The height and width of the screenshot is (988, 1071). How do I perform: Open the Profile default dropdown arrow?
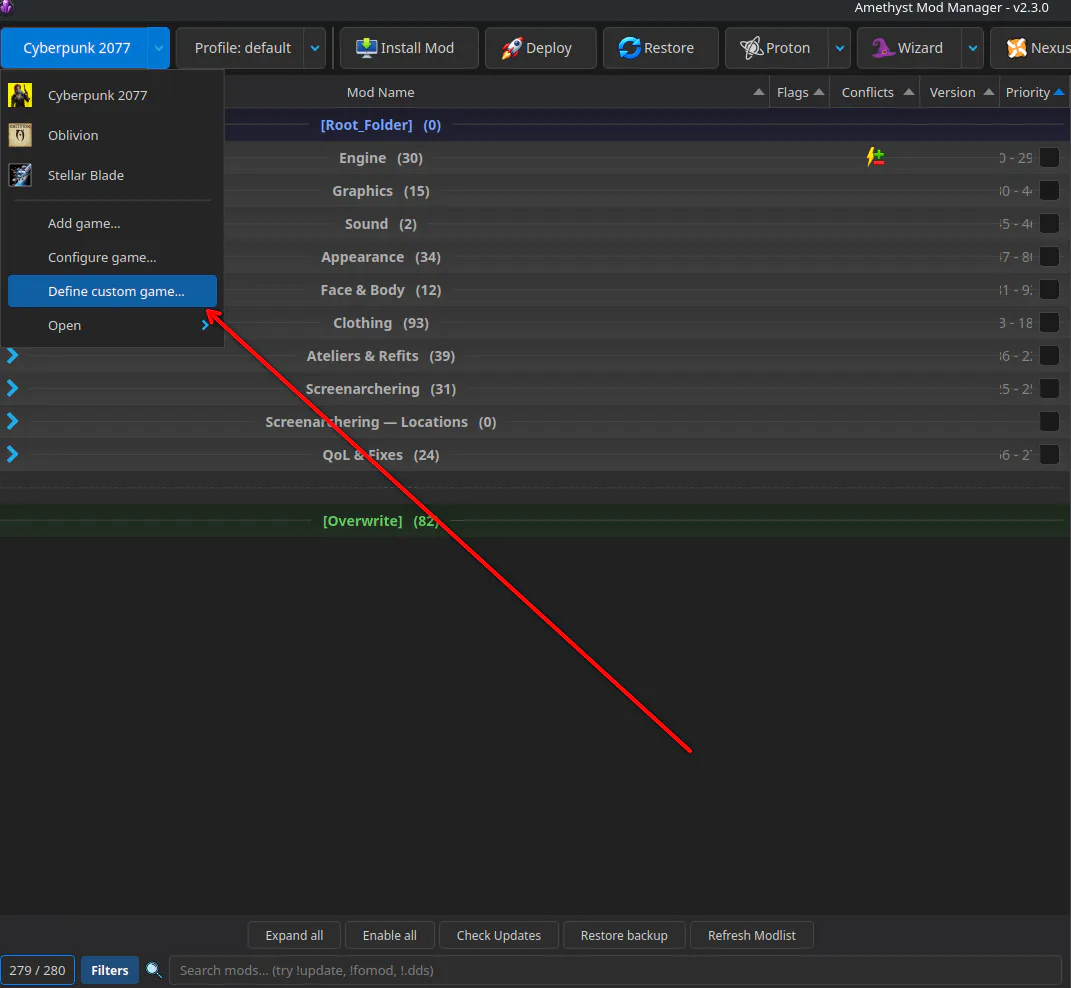pyautogui.click(x=315, y=48)
